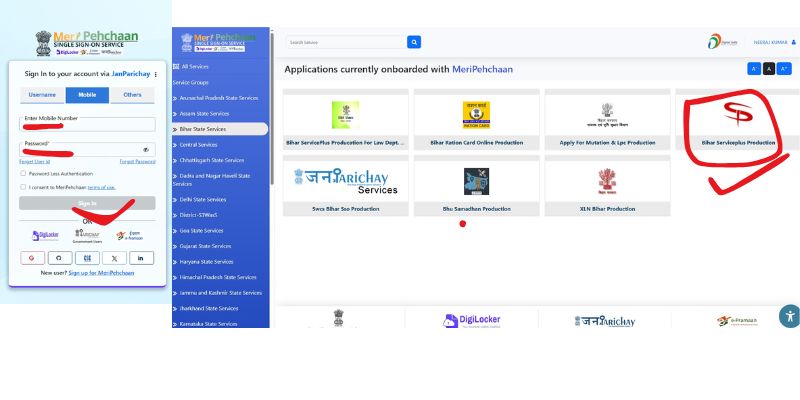The height and width of the screenshot is (400, 800).
Task: Click the black A normal font button
Action: point(769,68)
